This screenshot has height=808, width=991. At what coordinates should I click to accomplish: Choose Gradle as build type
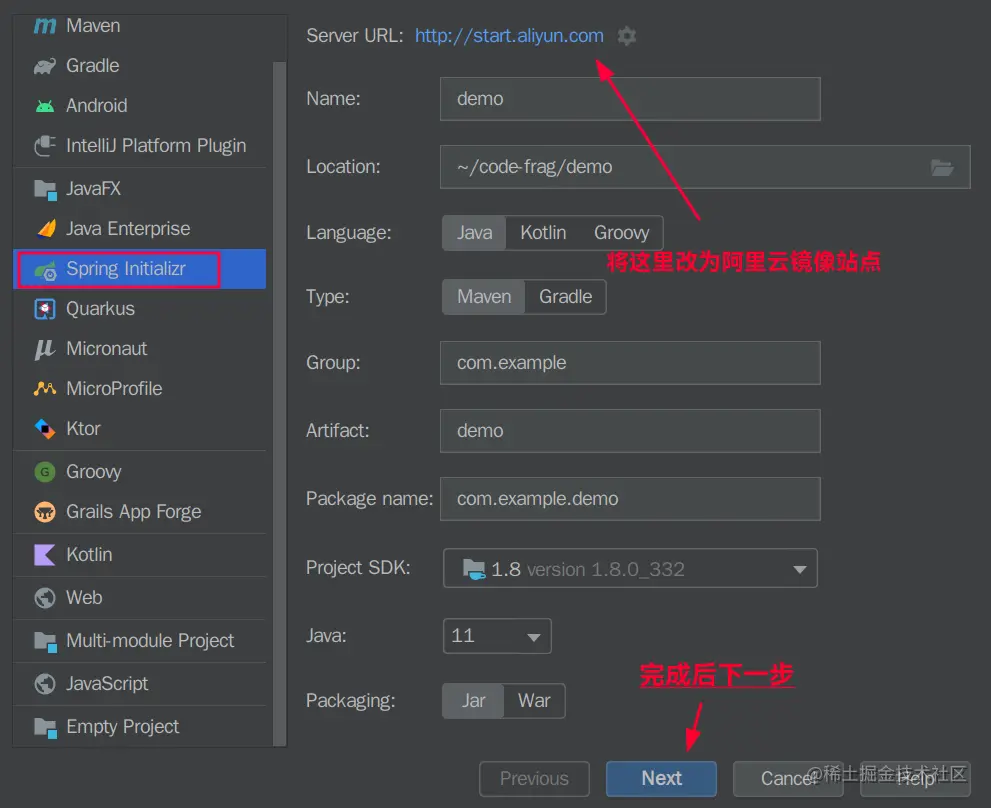tap(566, 297)
